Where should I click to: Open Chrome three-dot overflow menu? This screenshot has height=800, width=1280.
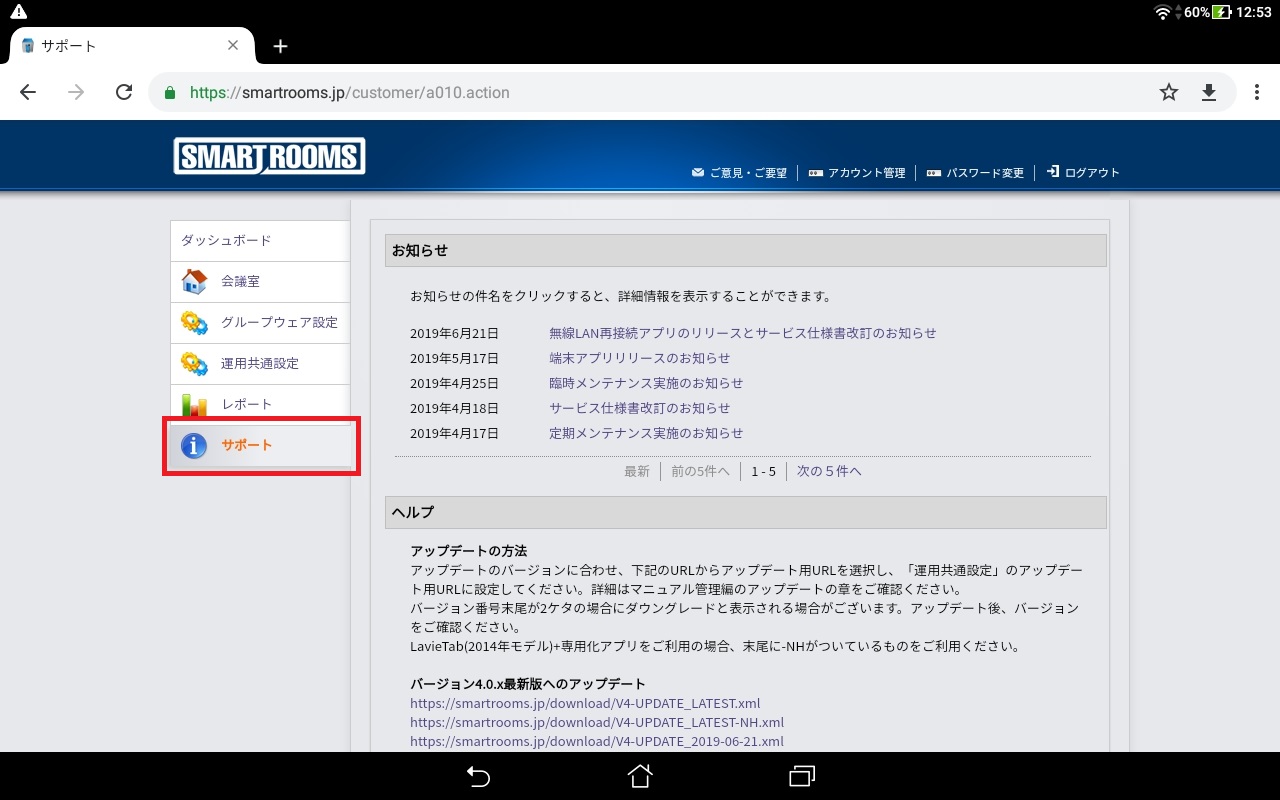click(x=1256, y=92)
